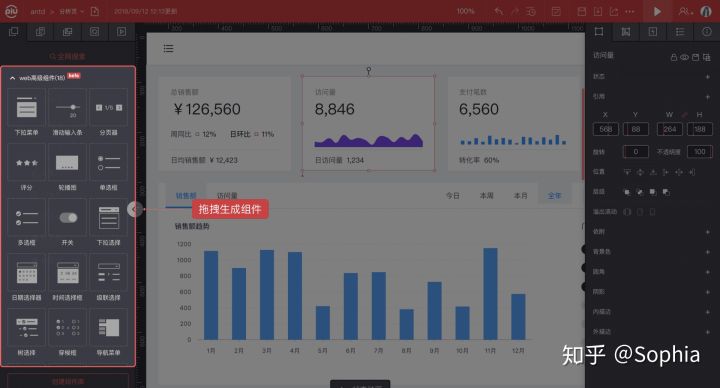This screenshot has height=388, width=720.
Task: Toggle the eye visibility icon for 访问量
Action: tap(684, 57)
